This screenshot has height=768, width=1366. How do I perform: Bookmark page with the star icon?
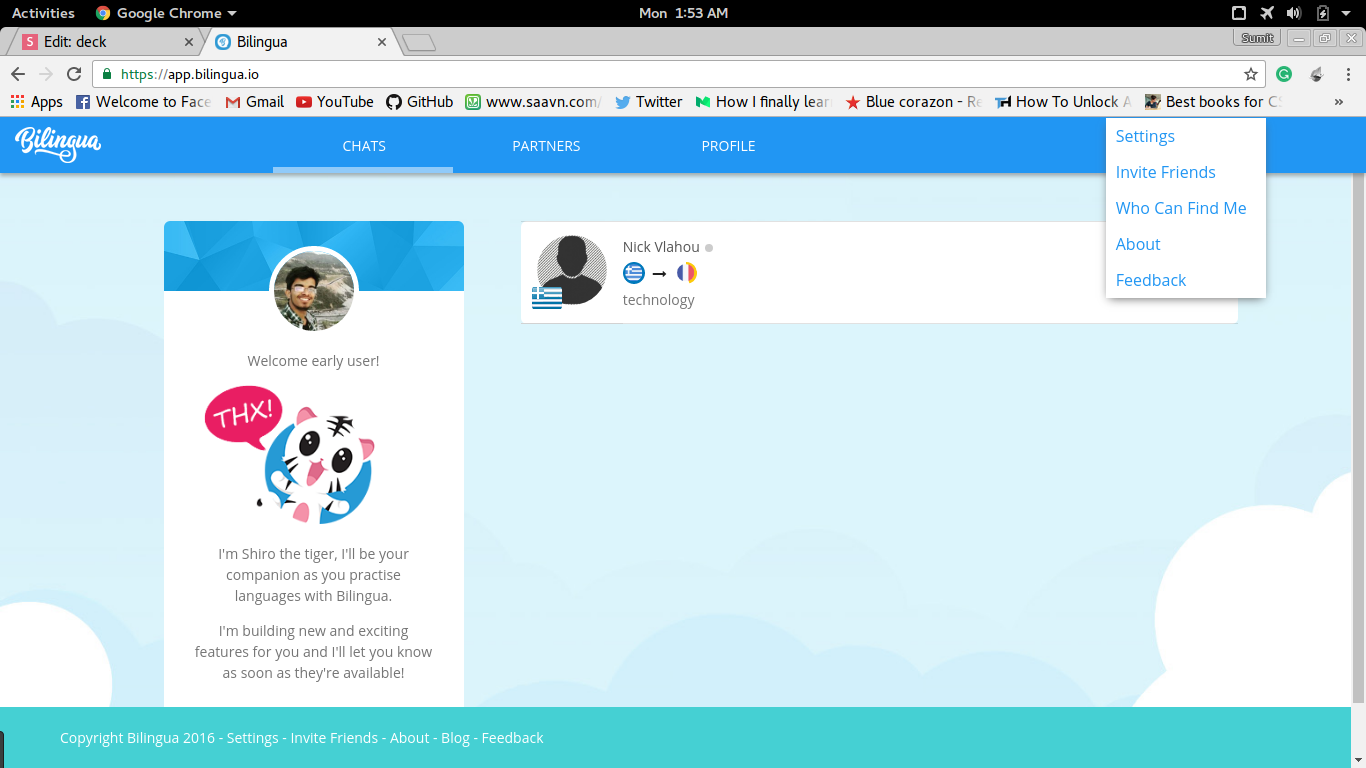[1250, 74]
